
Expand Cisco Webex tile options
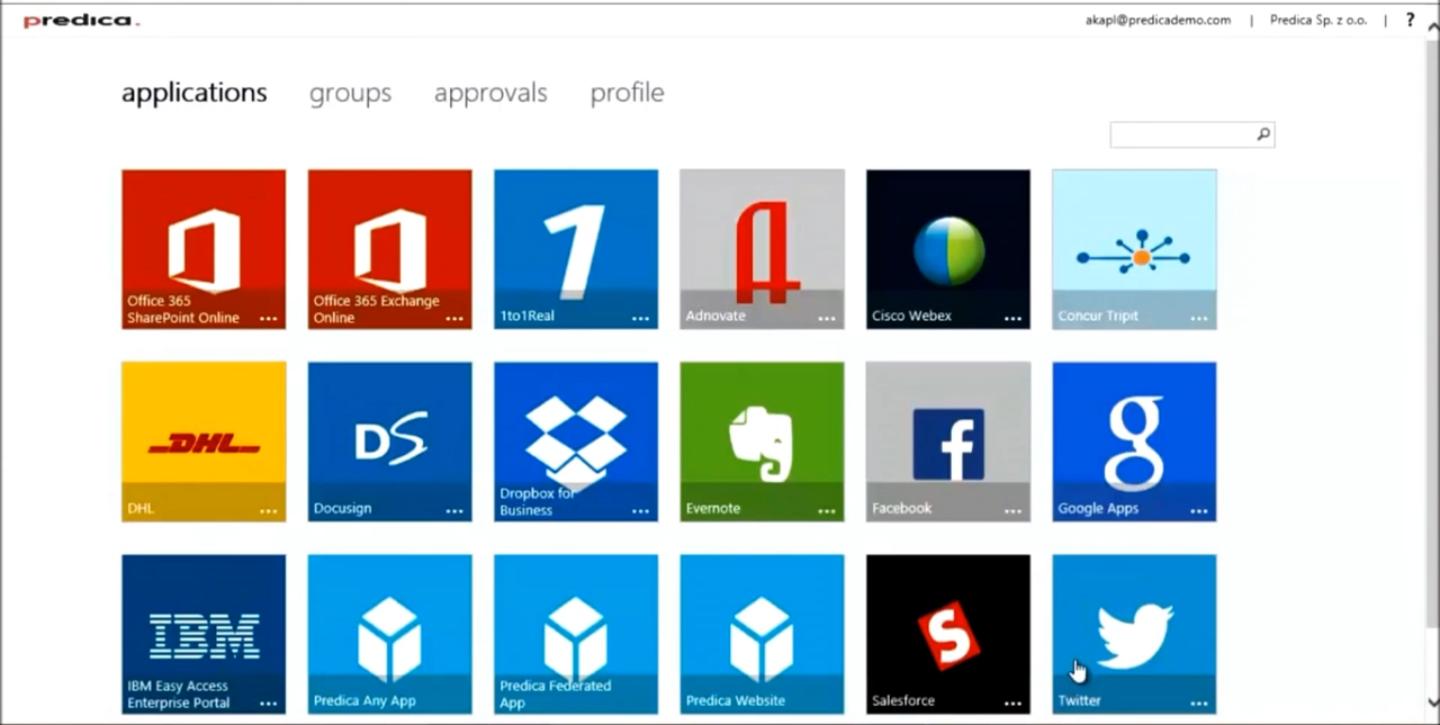point(1012,319)
